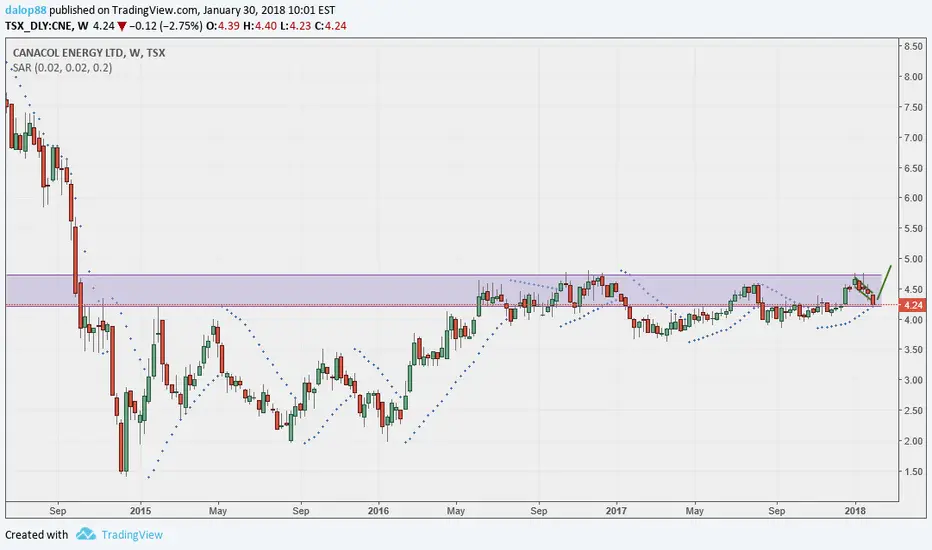The width and height of the screenshot is (932, 550).
Task: Click the 4.50 price axis label
Action: click(x=913, y=290)
